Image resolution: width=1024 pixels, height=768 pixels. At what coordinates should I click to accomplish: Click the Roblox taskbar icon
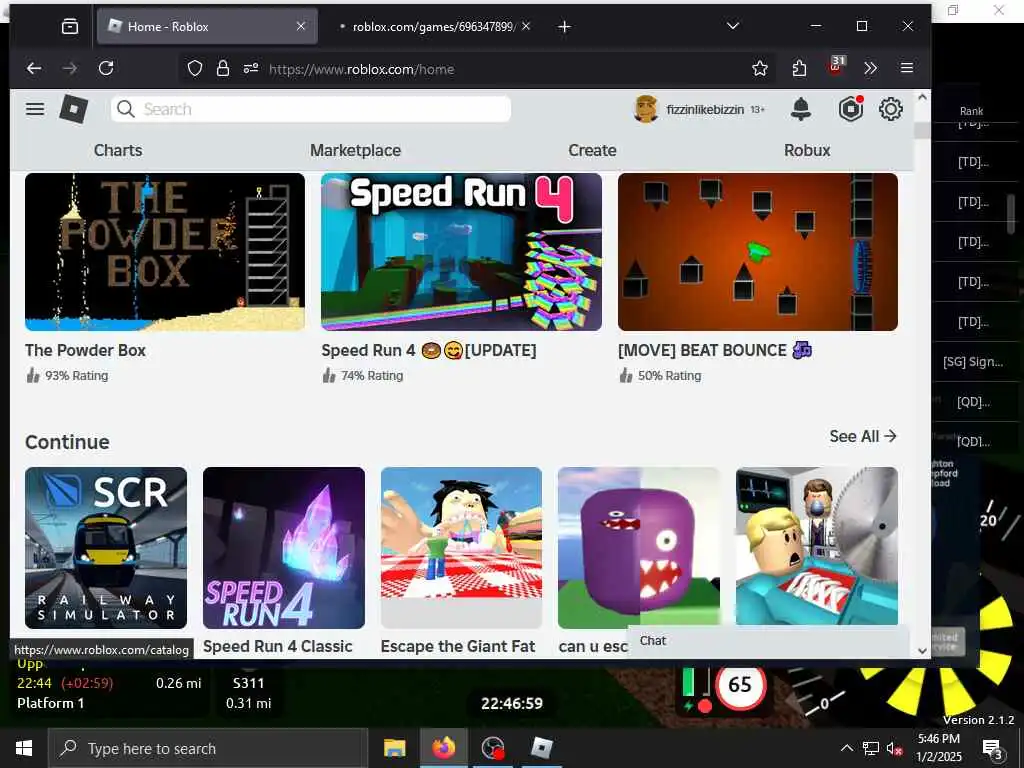click(541, 748)
